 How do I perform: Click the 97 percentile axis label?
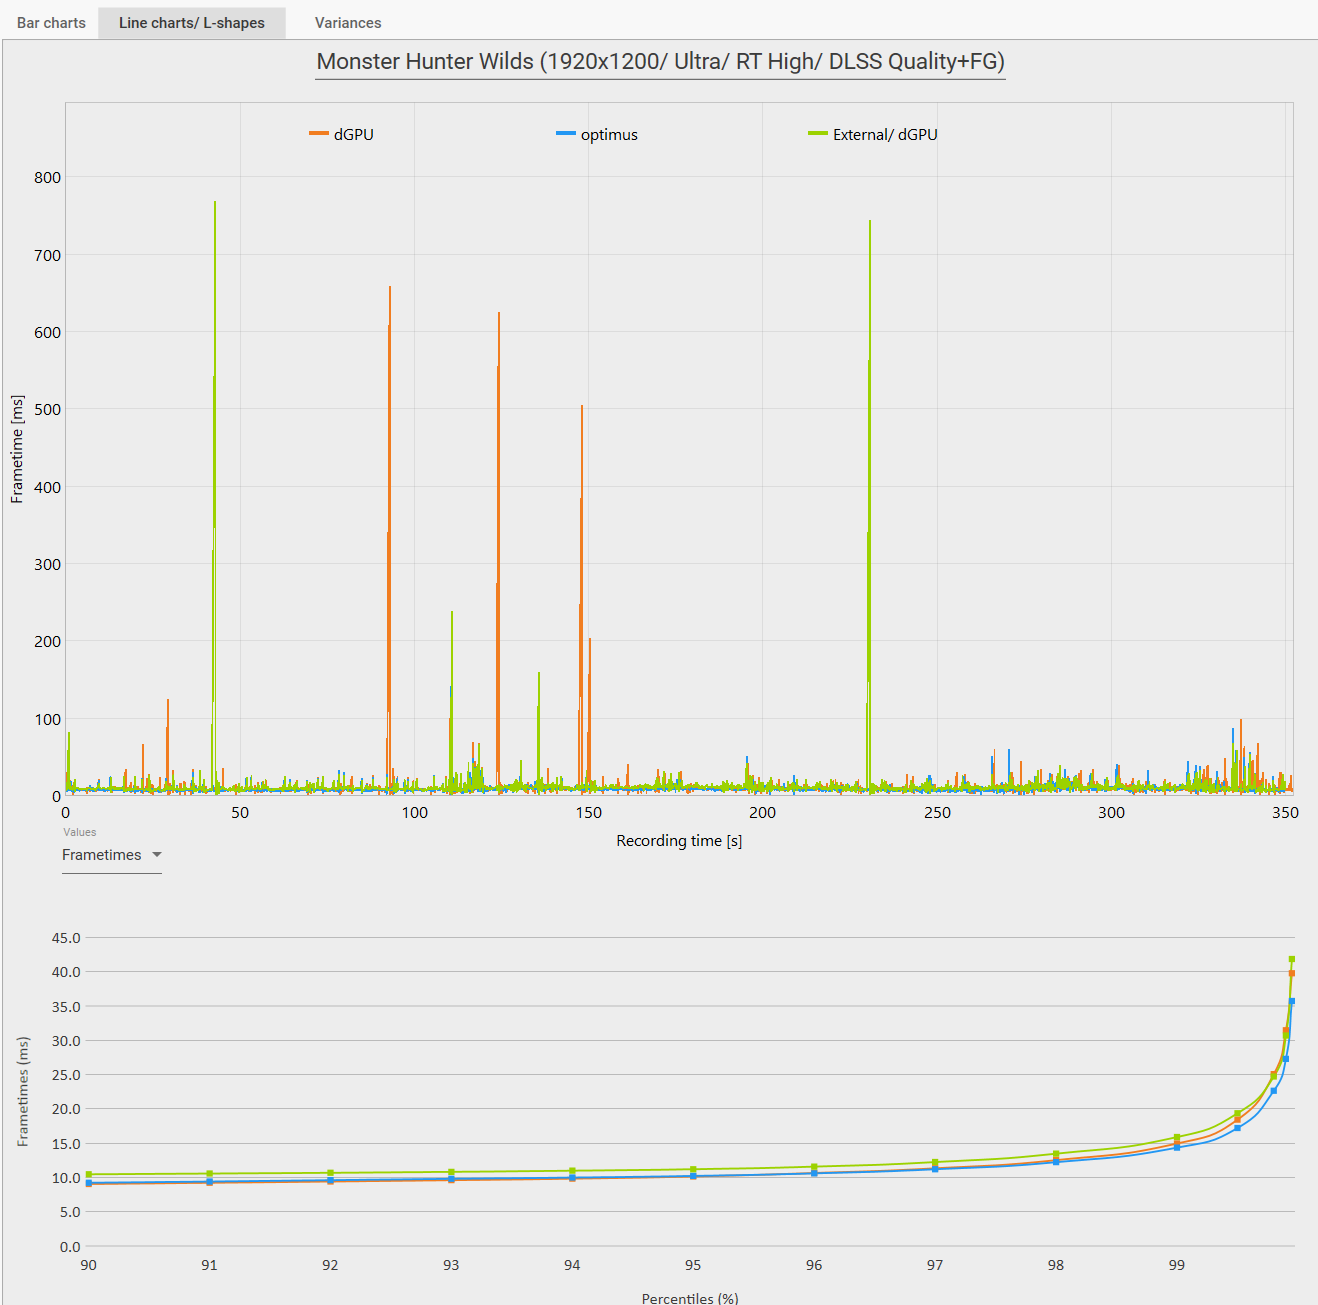point(935,1265)
